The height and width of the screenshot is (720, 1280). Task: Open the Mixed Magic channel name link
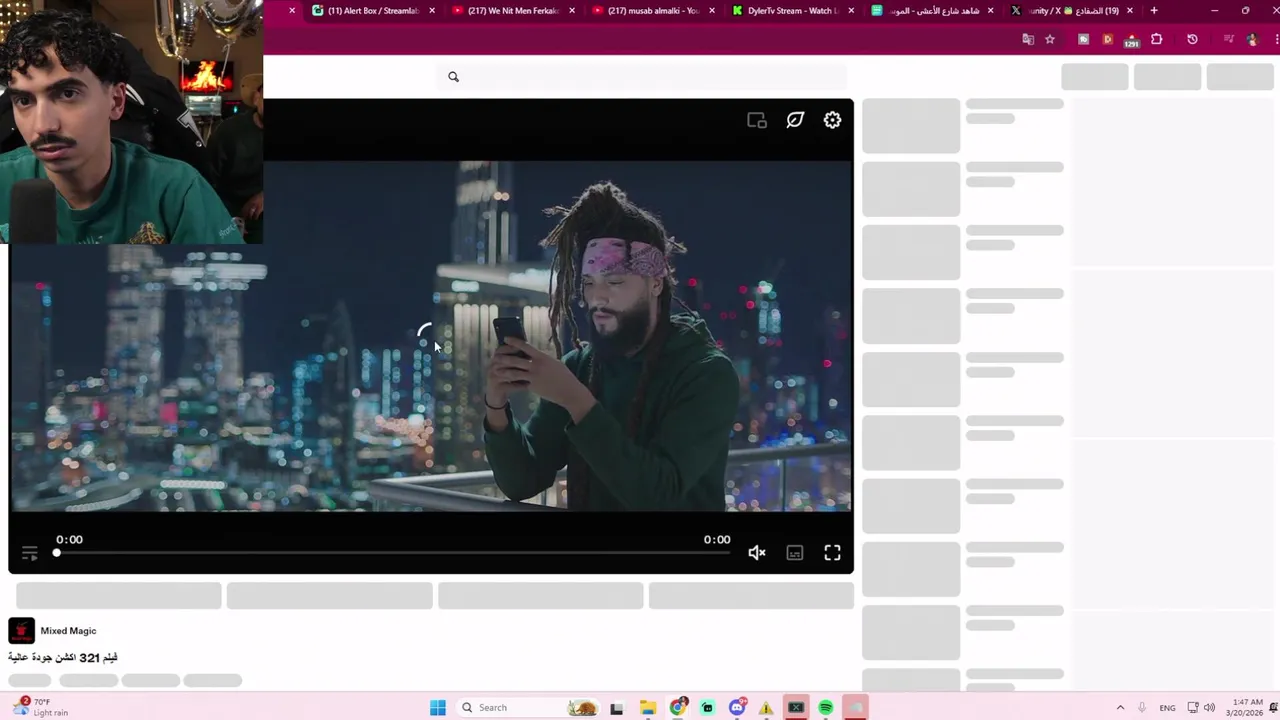click(68, 631)
